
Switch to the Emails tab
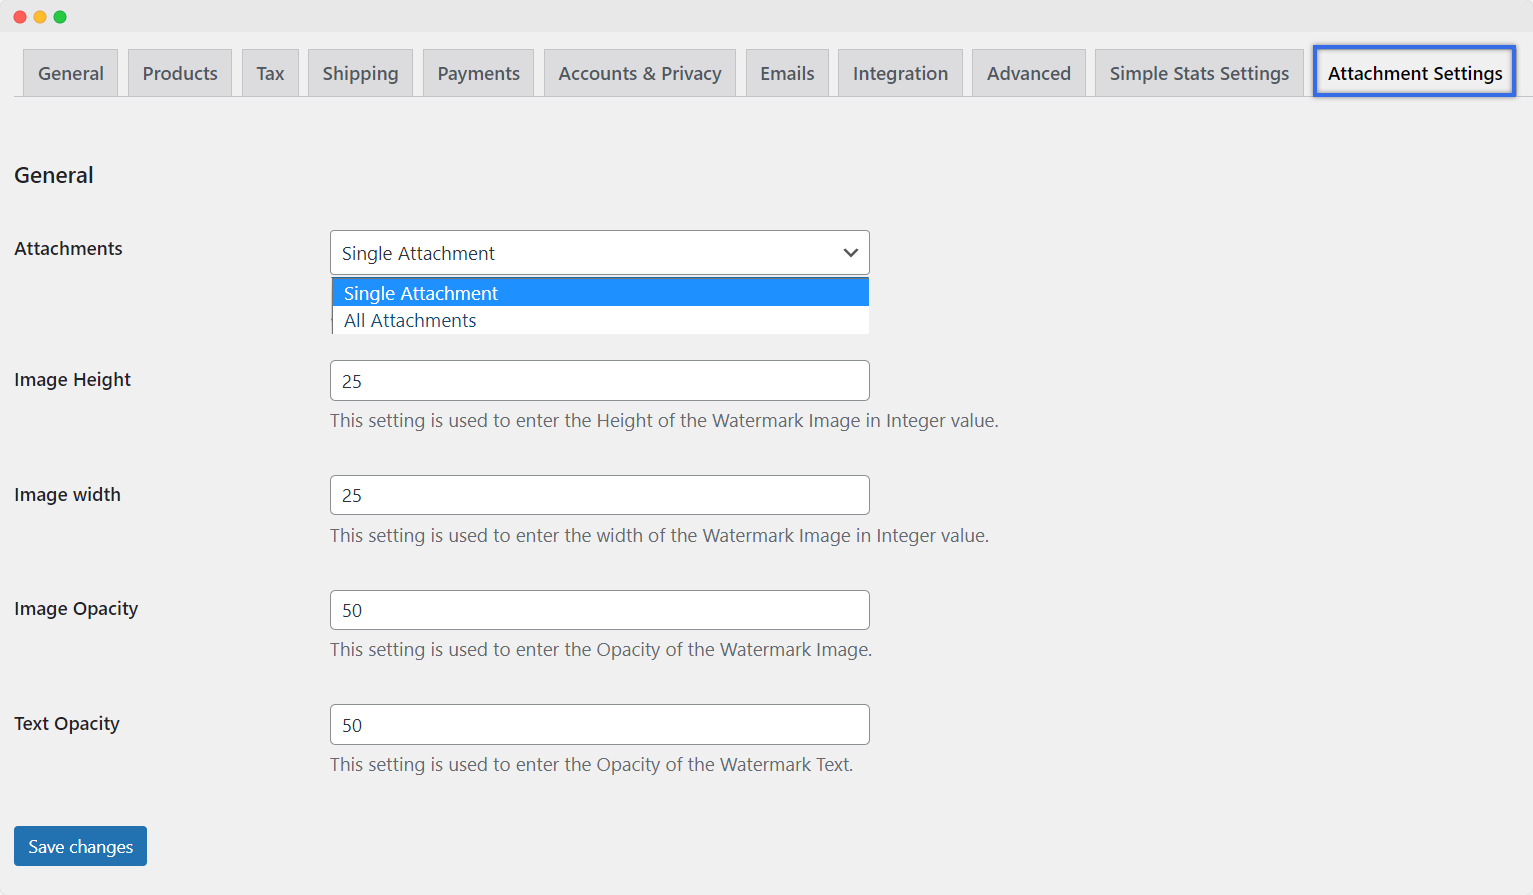pos(787,73)
